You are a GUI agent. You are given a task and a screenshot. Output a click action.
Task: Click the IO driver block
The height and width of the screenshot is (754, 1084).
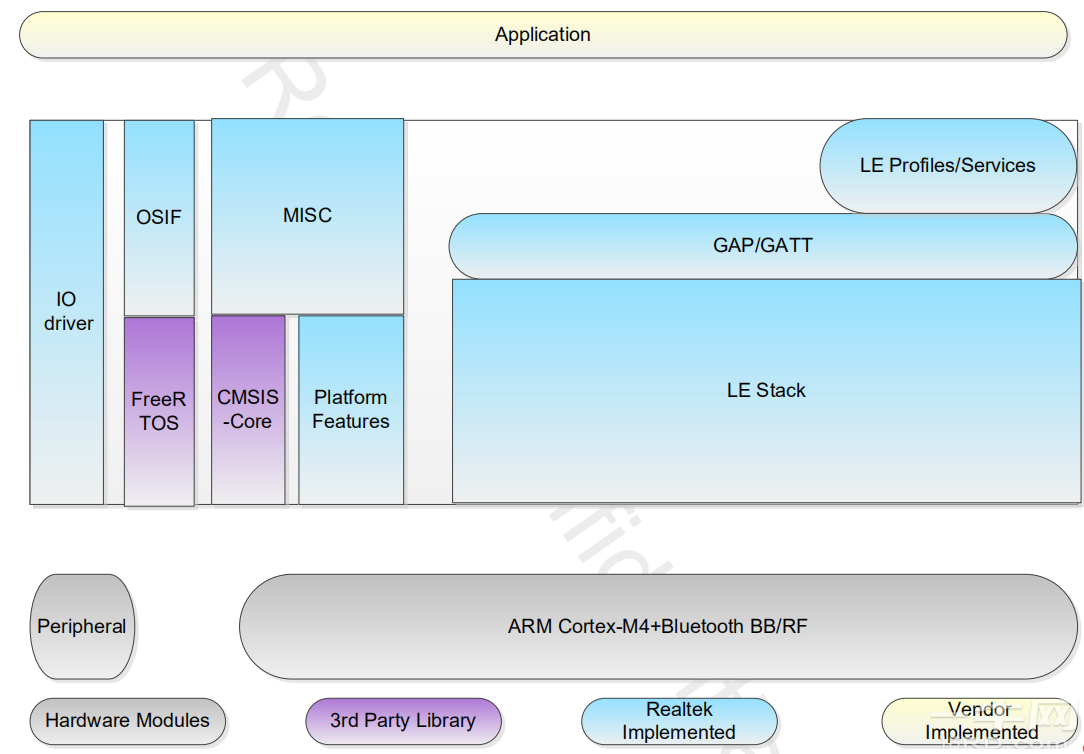click(66, 311)
